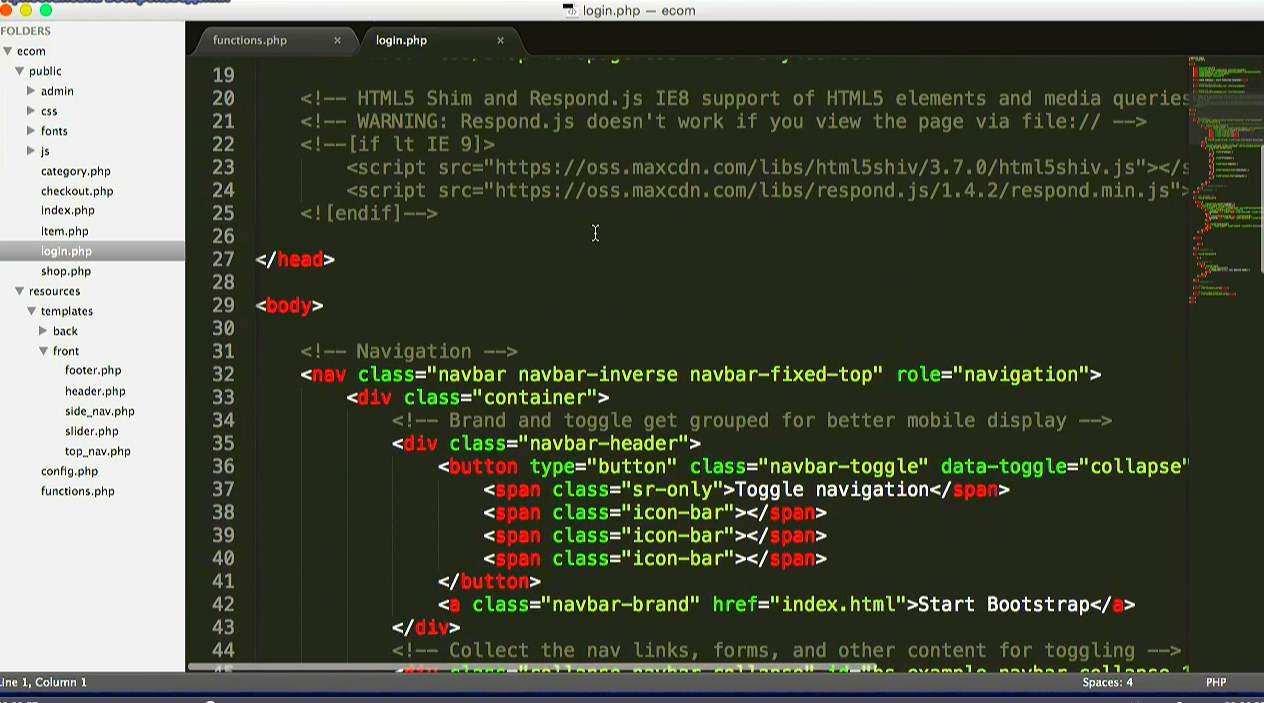1264x703 pixels.
Task: Open item.php in sidebar
Action: [x=65, y=231]
